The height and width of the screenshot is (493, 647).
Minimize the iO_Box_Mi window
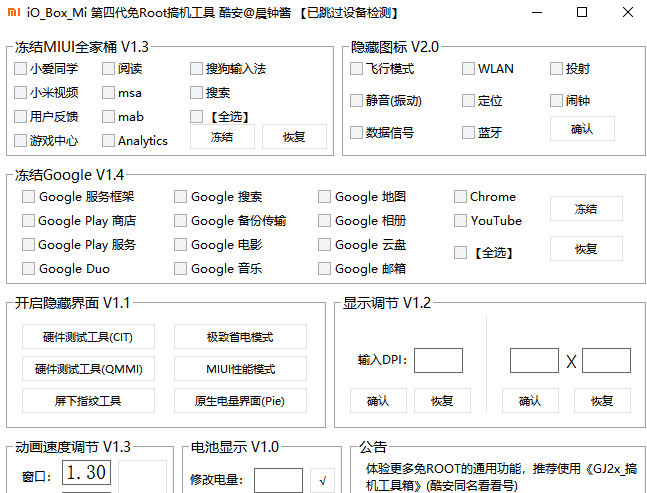(537, 12)
